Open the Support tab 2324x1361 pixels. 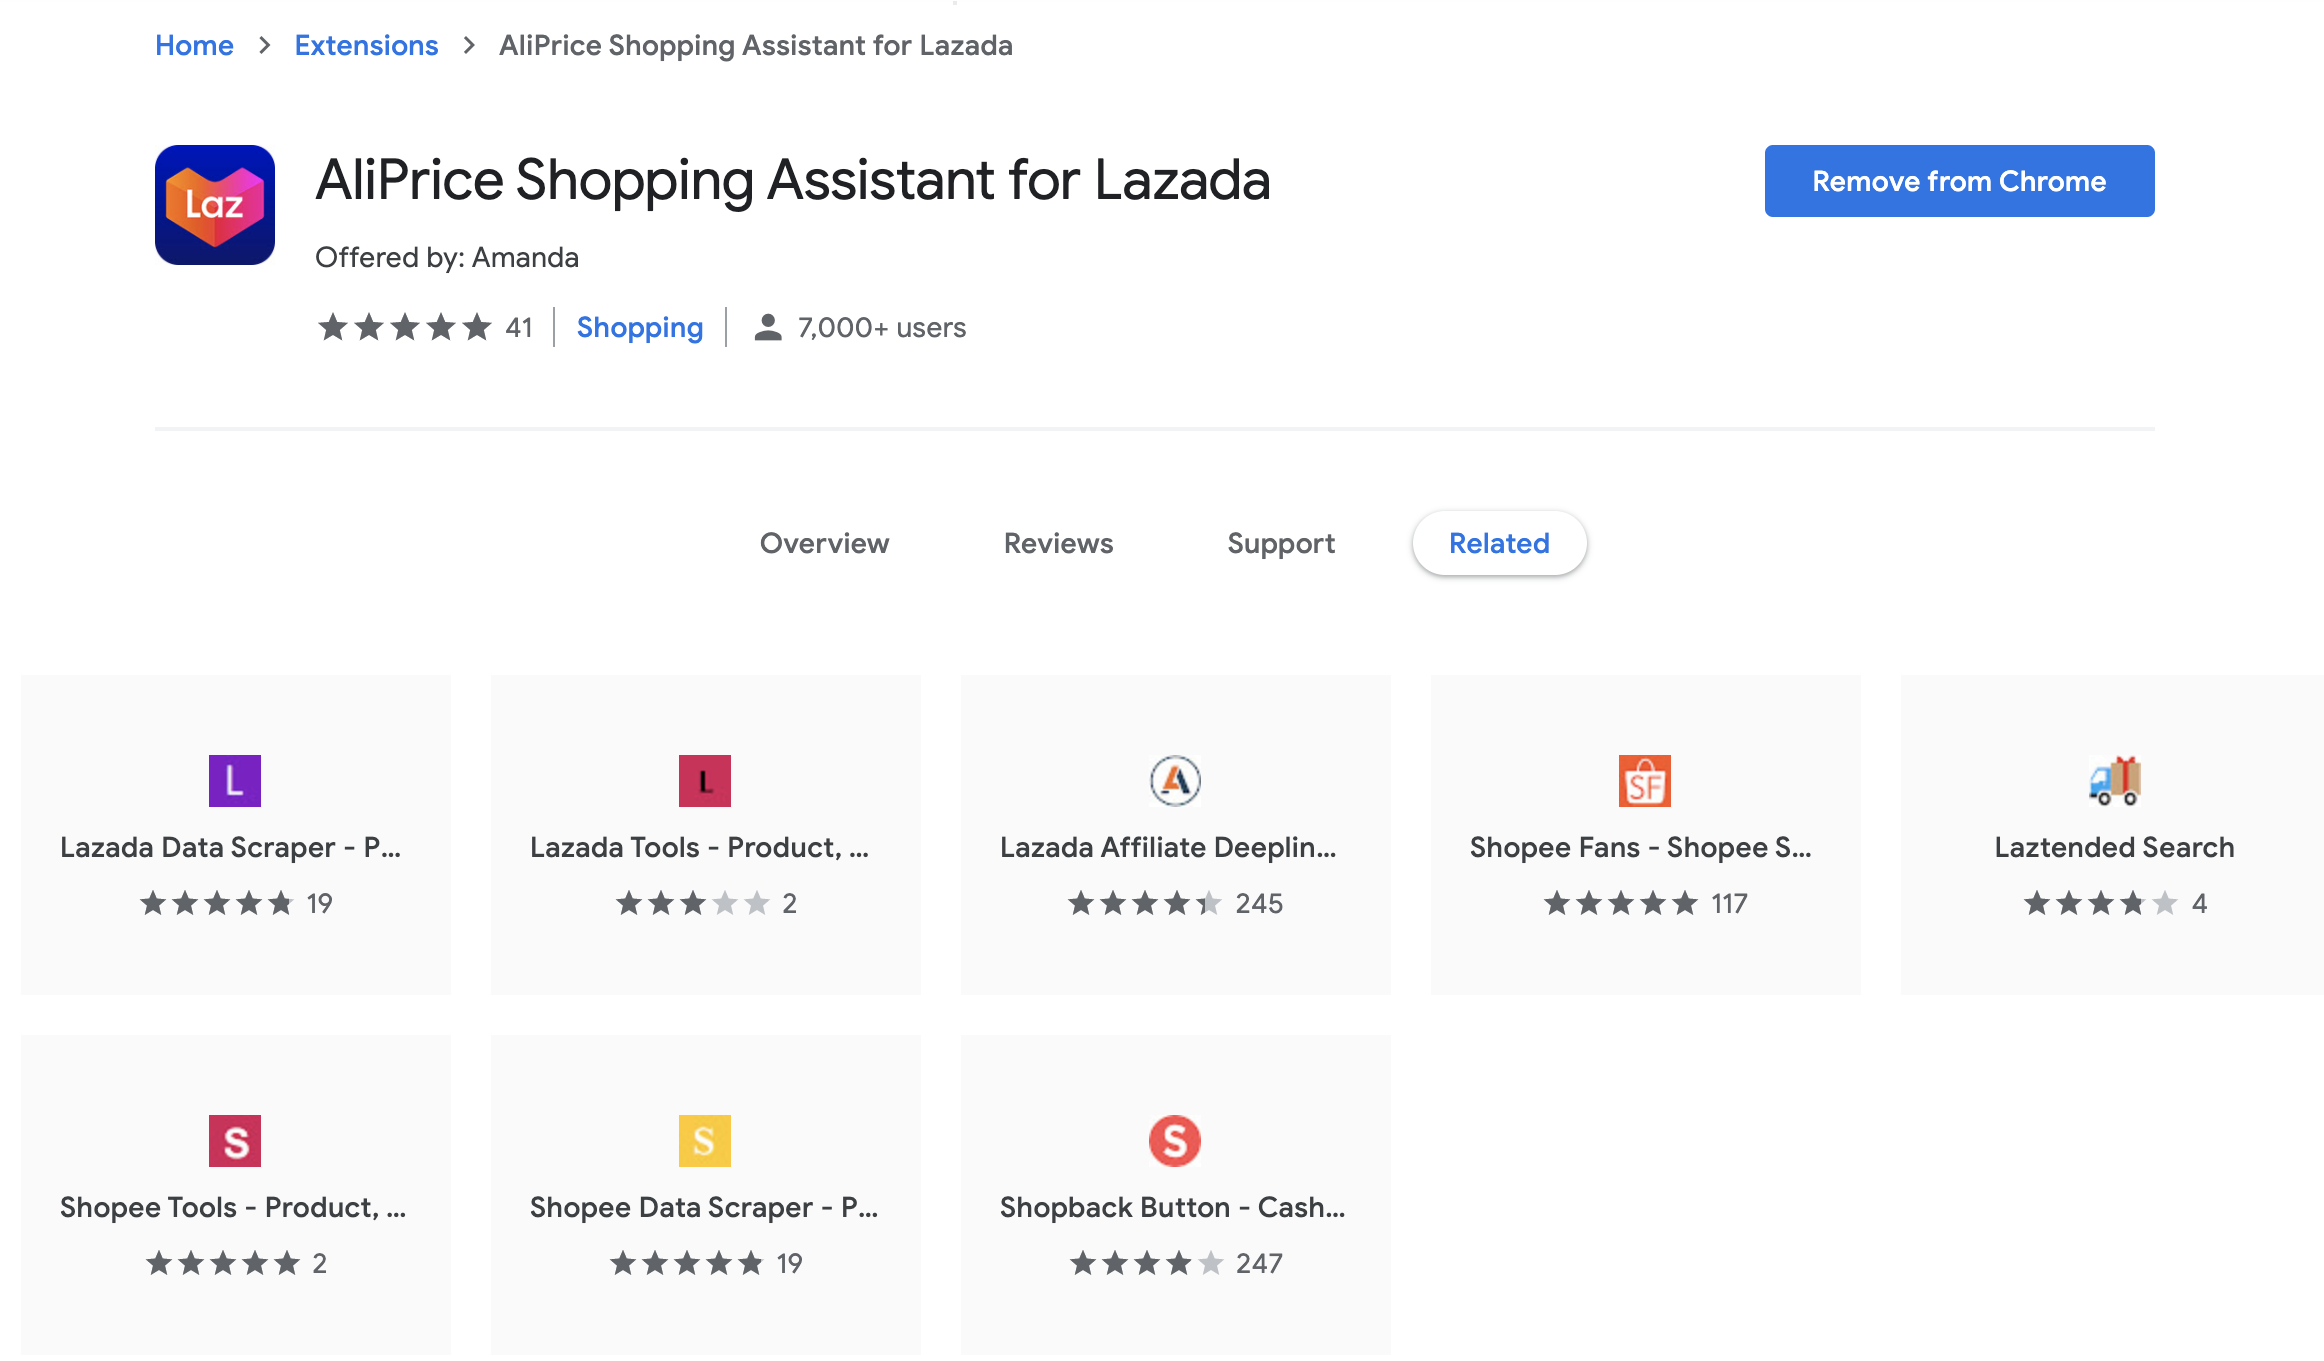tap(1280, 543)
